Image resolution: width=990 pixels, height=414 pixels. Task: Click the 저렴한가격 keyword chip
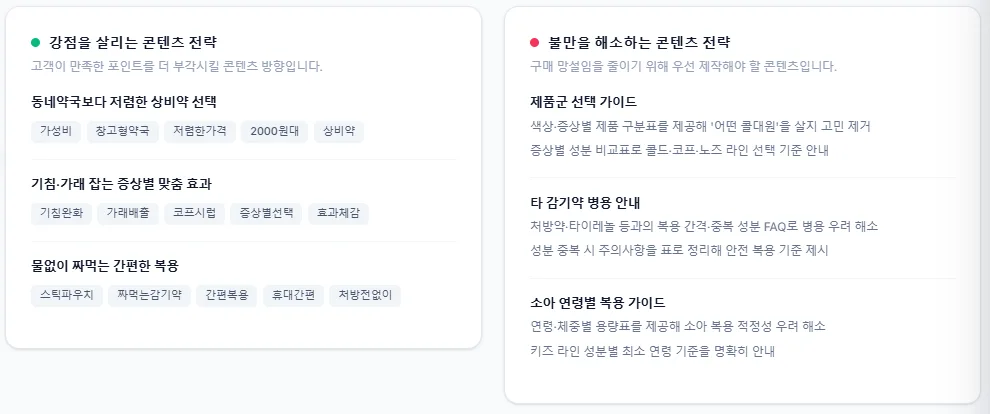tap(200, 132)
